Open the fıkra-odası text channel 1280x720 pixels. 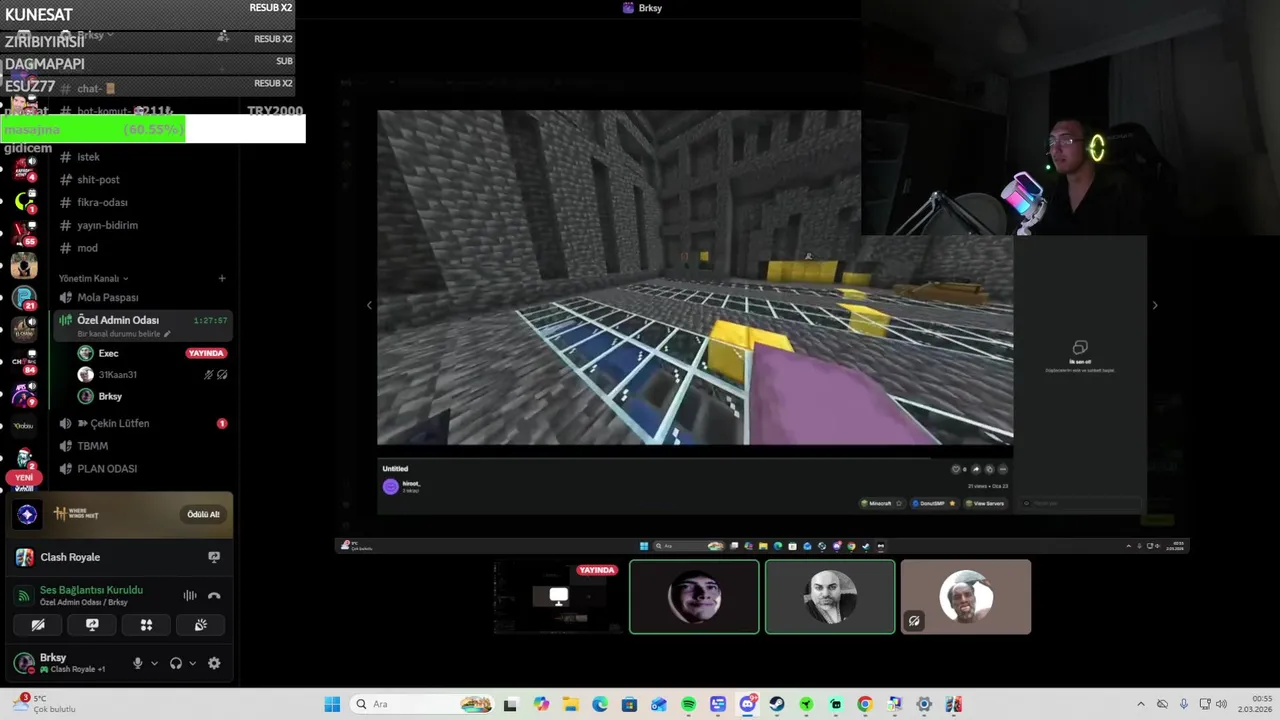tap(143, 203)
